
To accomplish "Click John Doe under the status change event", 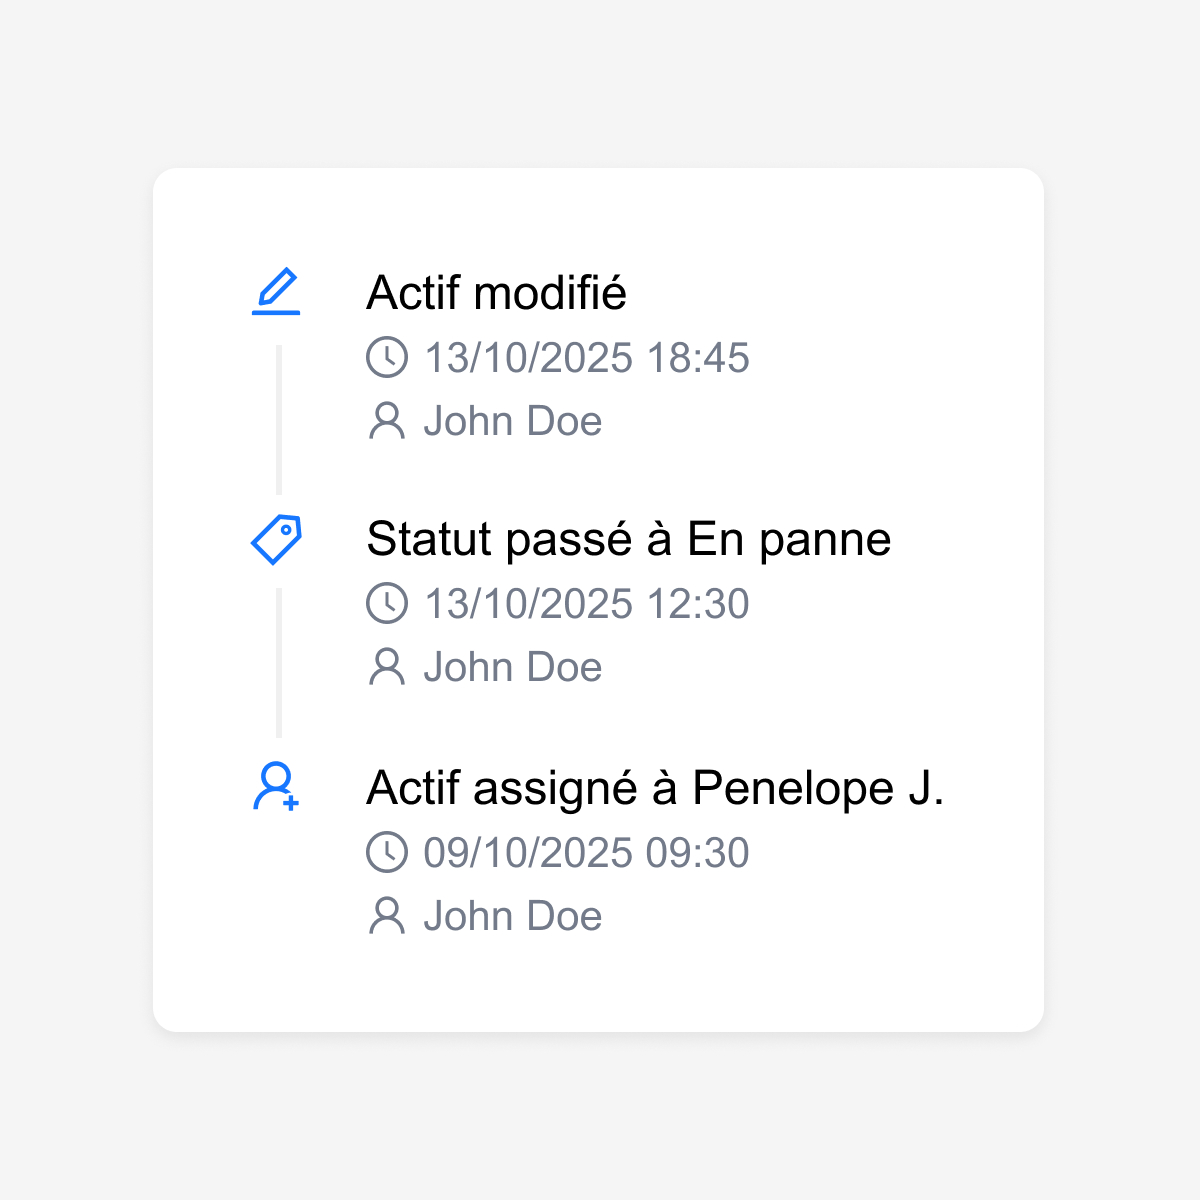I will tap(513, 666).
